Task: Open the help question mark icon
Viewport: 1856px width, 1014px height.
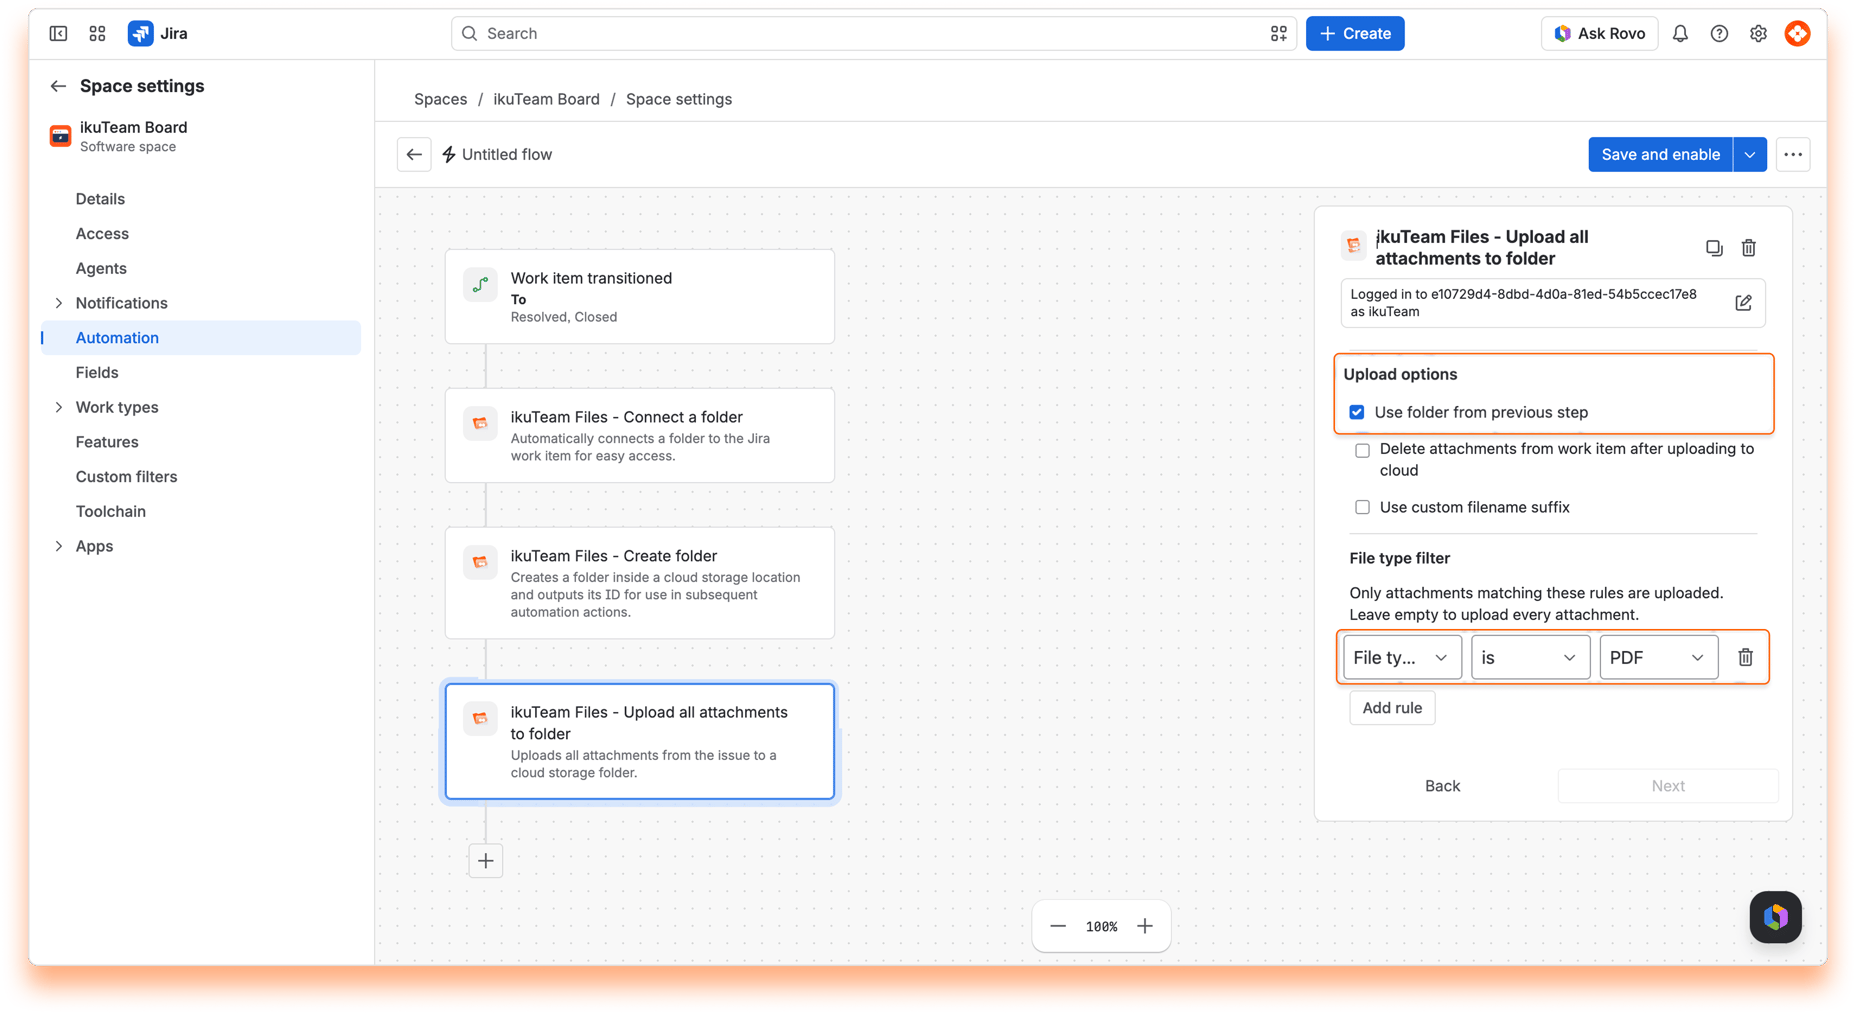Action: tap(1719, 33)
